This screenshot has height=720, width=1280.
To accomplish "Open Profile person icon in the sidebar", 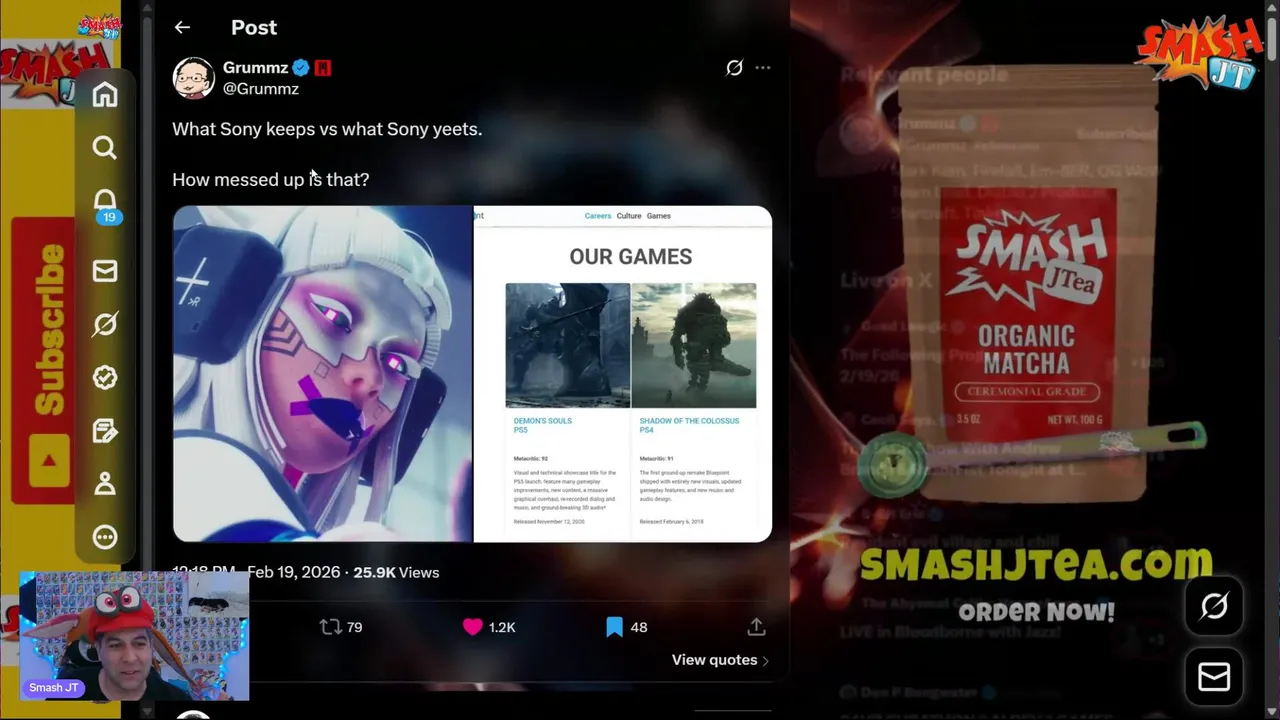I will click(105, 484).
